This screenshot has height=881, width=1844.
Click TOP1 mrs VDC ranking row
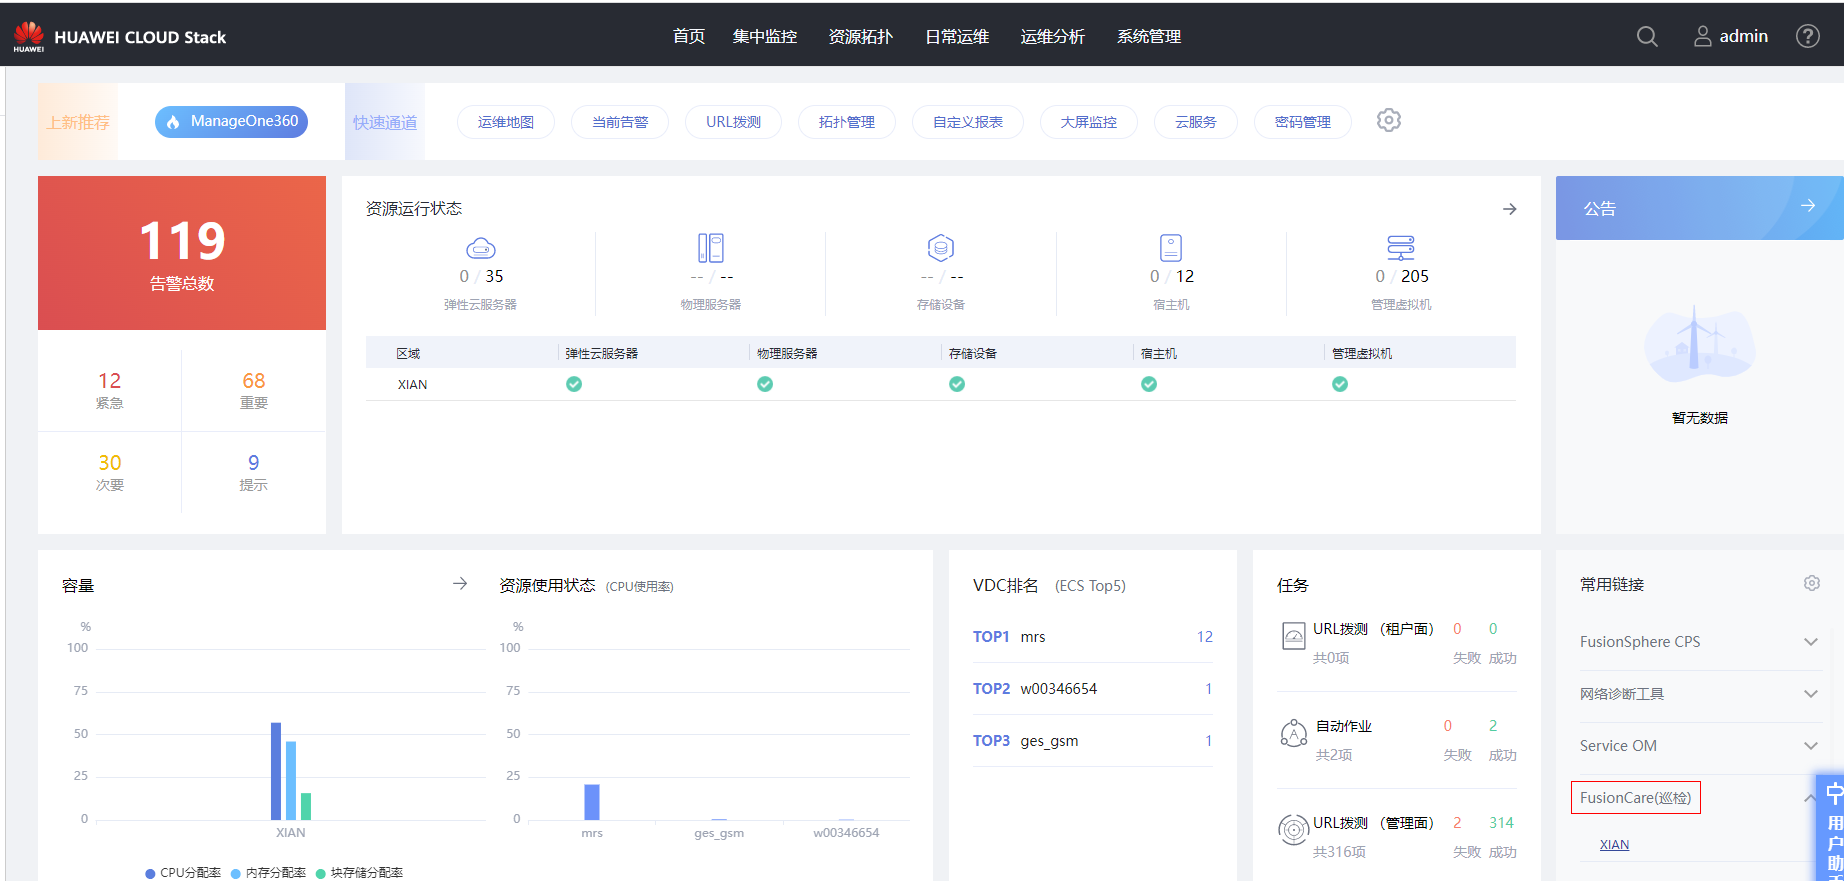click(x=1093, y=637)
